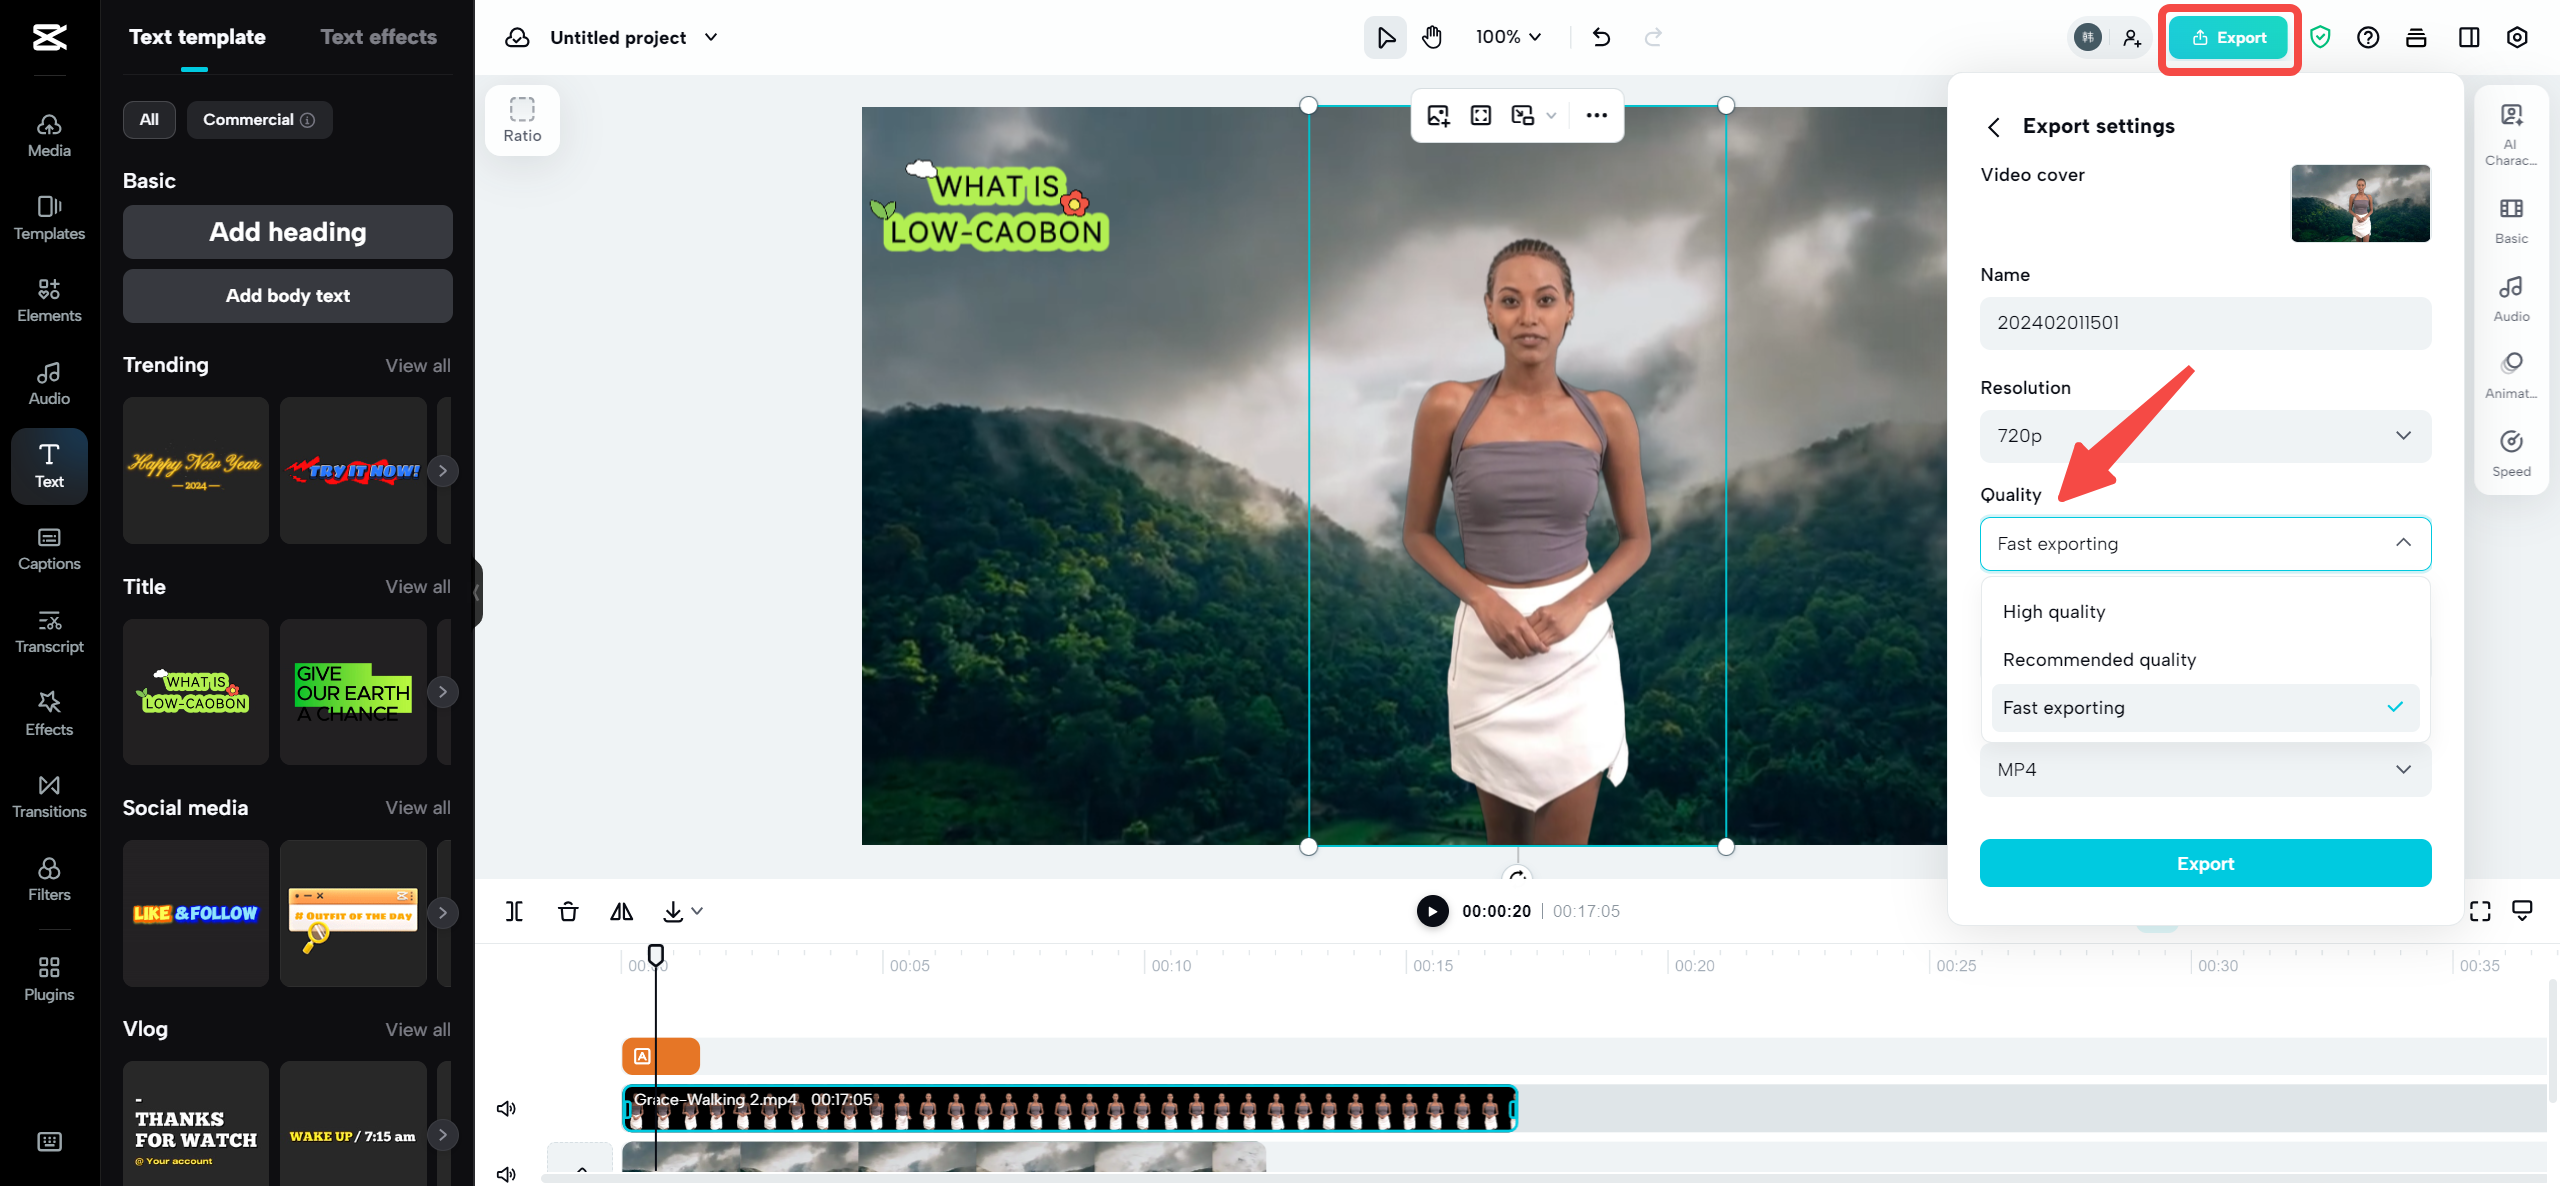The height and width of the screenshot is (1186, 2560).
Task: Select the Transitions panel
Action: 48,795
